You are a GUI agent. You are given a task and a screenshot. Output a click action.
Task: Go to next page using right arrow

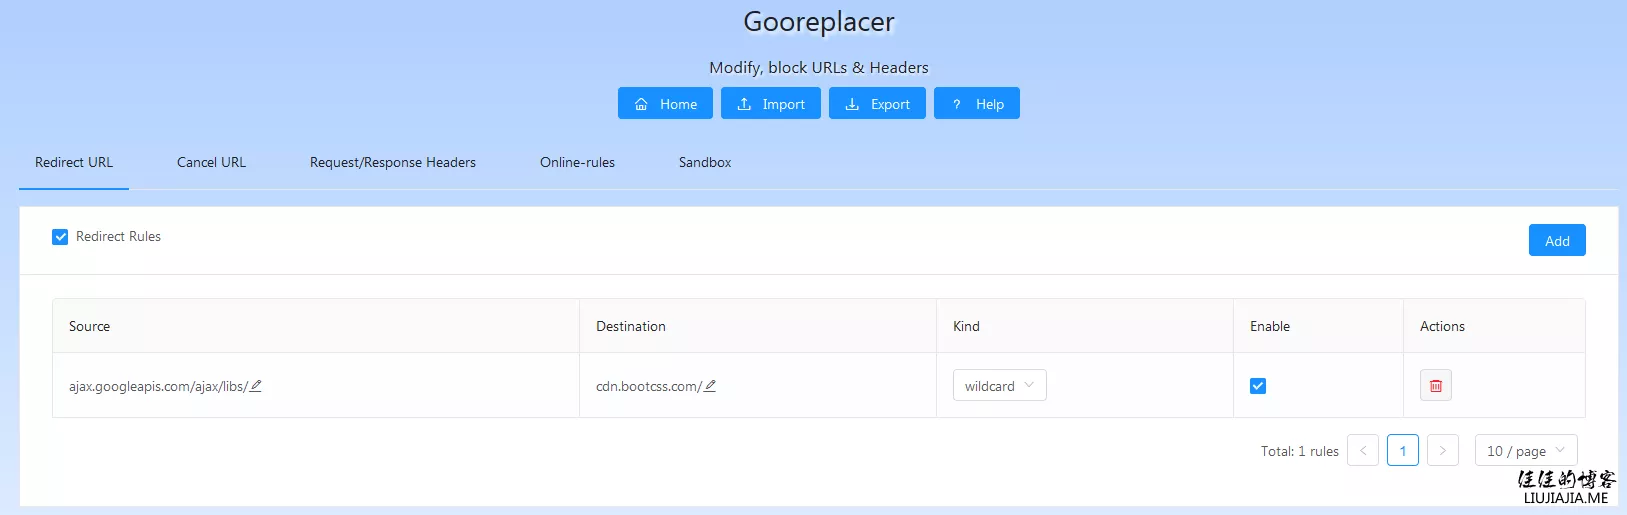(1442, 451)
